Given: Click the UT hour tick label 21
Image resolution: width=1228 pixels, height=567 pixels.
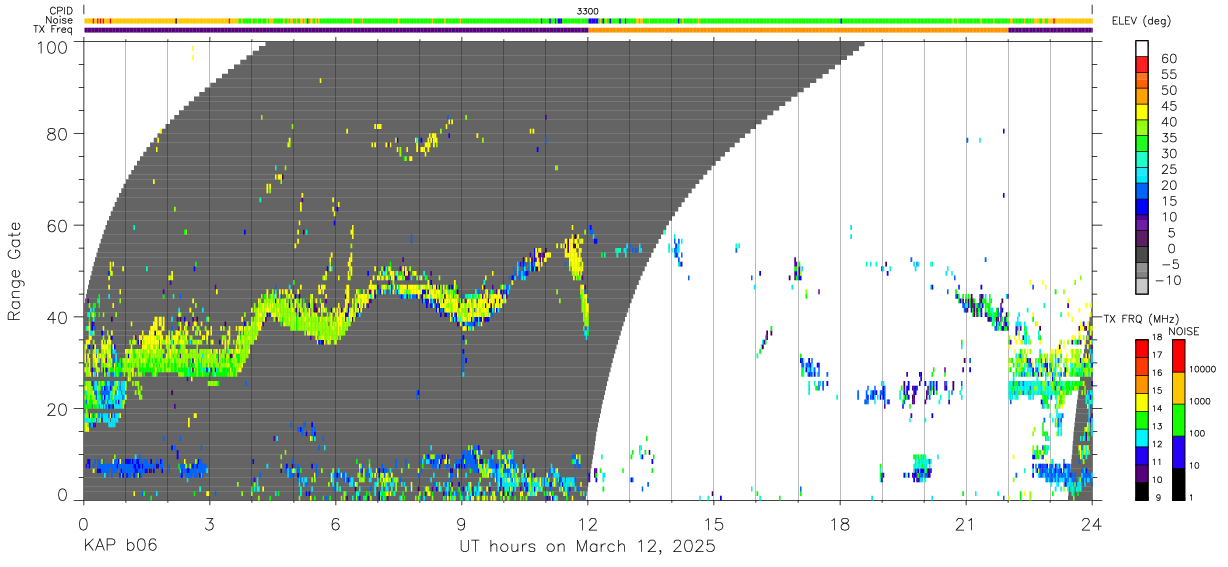Looking at the screenshot, I should pyautogui.click(x=966, y=523).
